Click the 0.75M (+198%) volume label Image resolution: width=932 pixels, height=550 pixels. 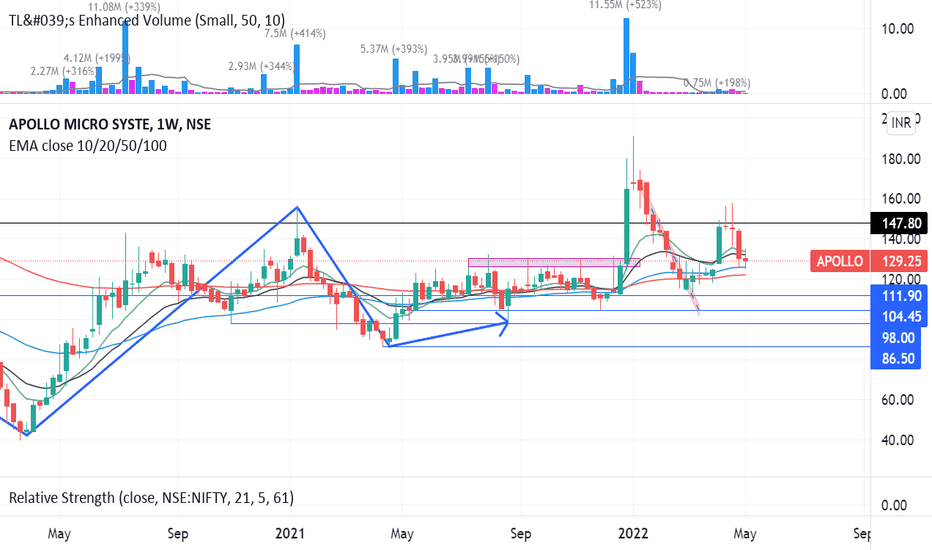717,83
